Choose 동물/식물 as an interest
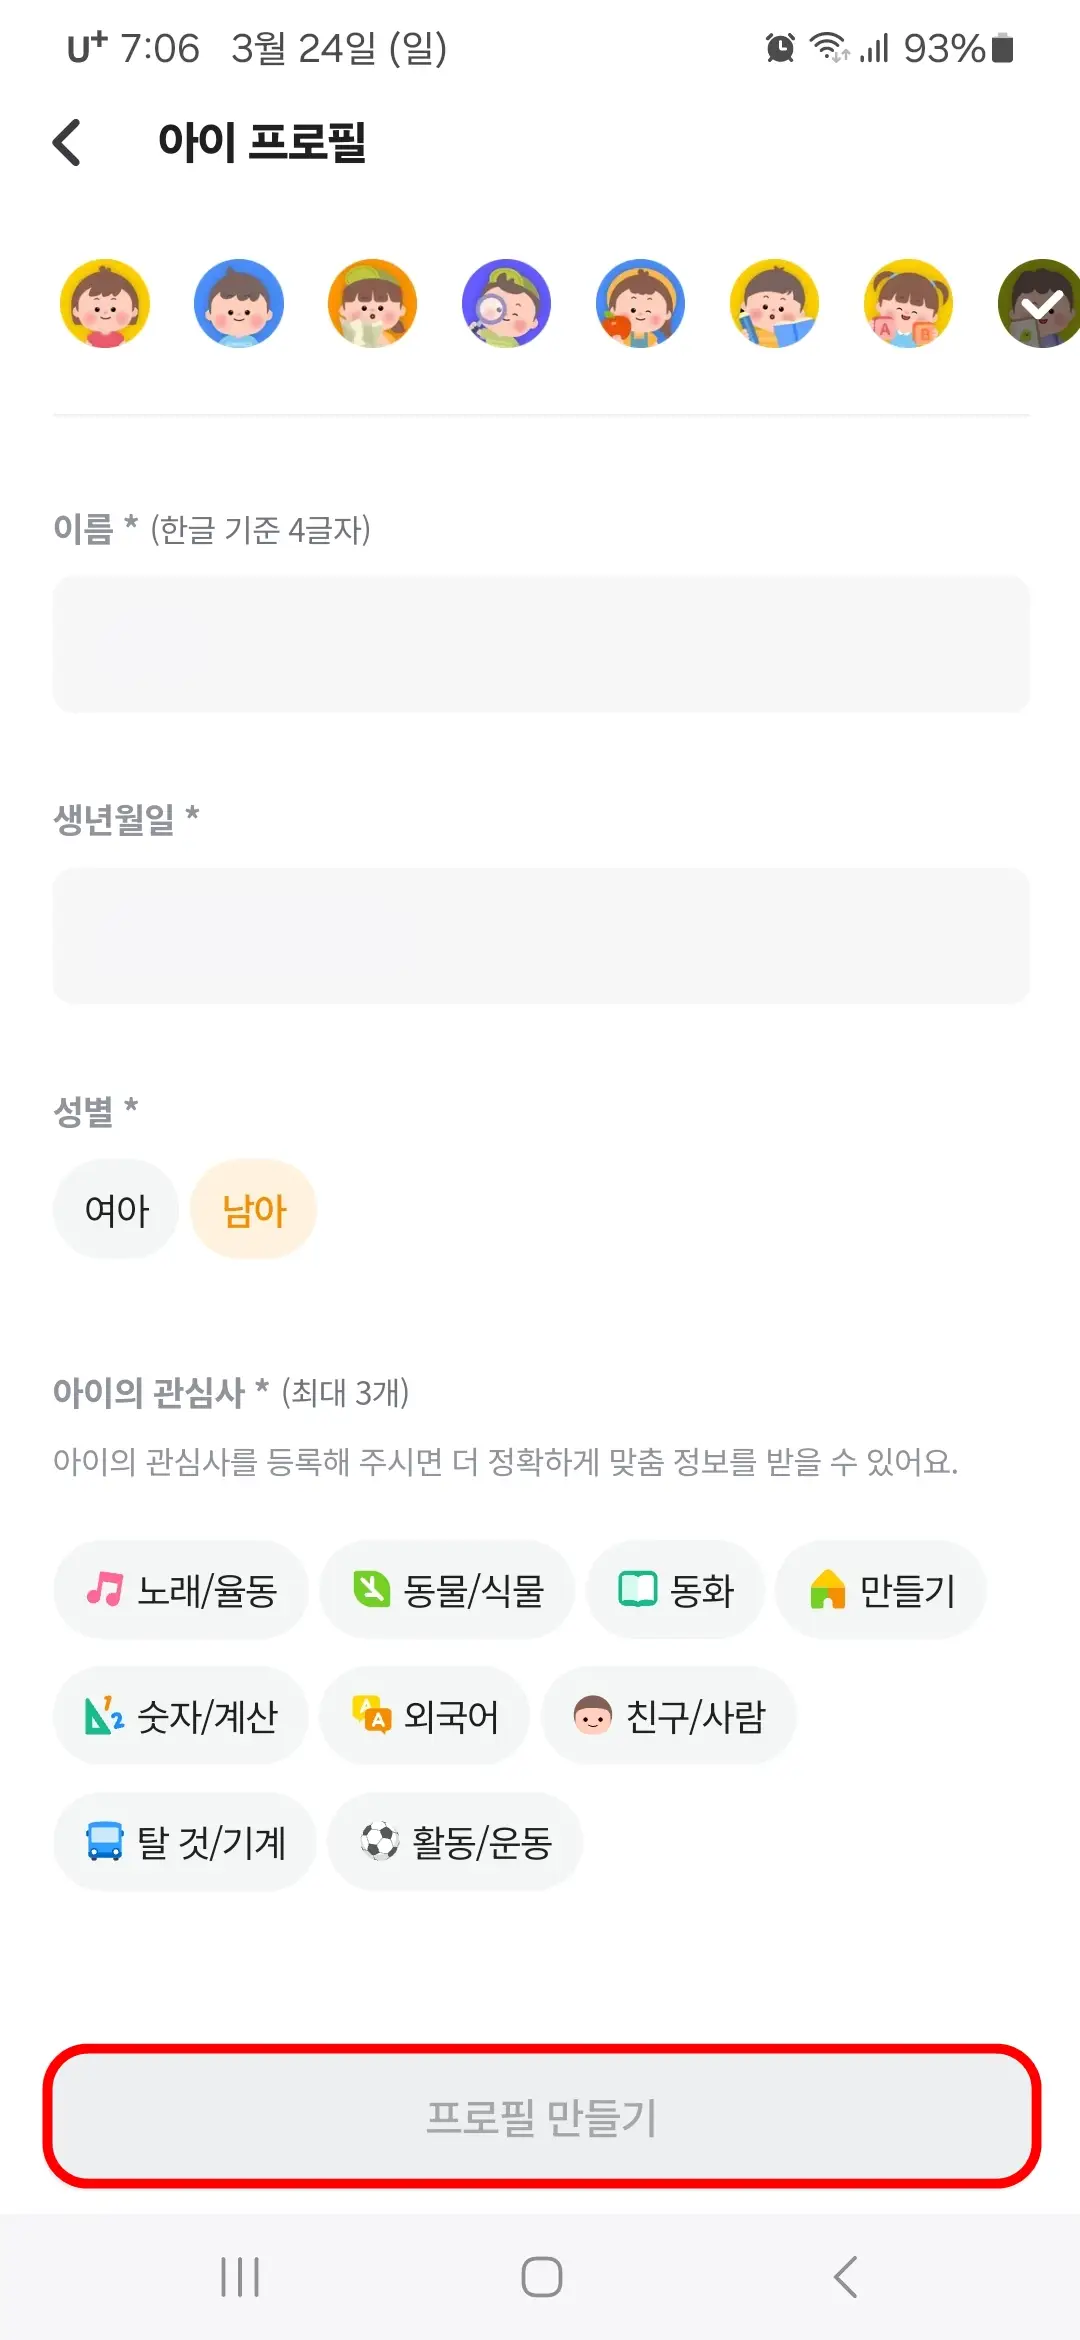Image resolution: width=1080 pixels, height=2340 pixels. coord(447,1590)
